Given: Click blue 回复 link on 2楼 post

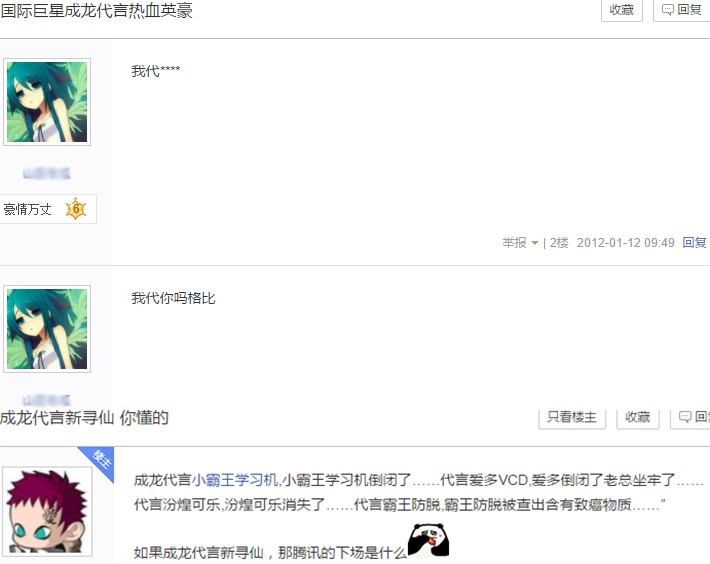Looking at the screenshot, I should [694, 243].
